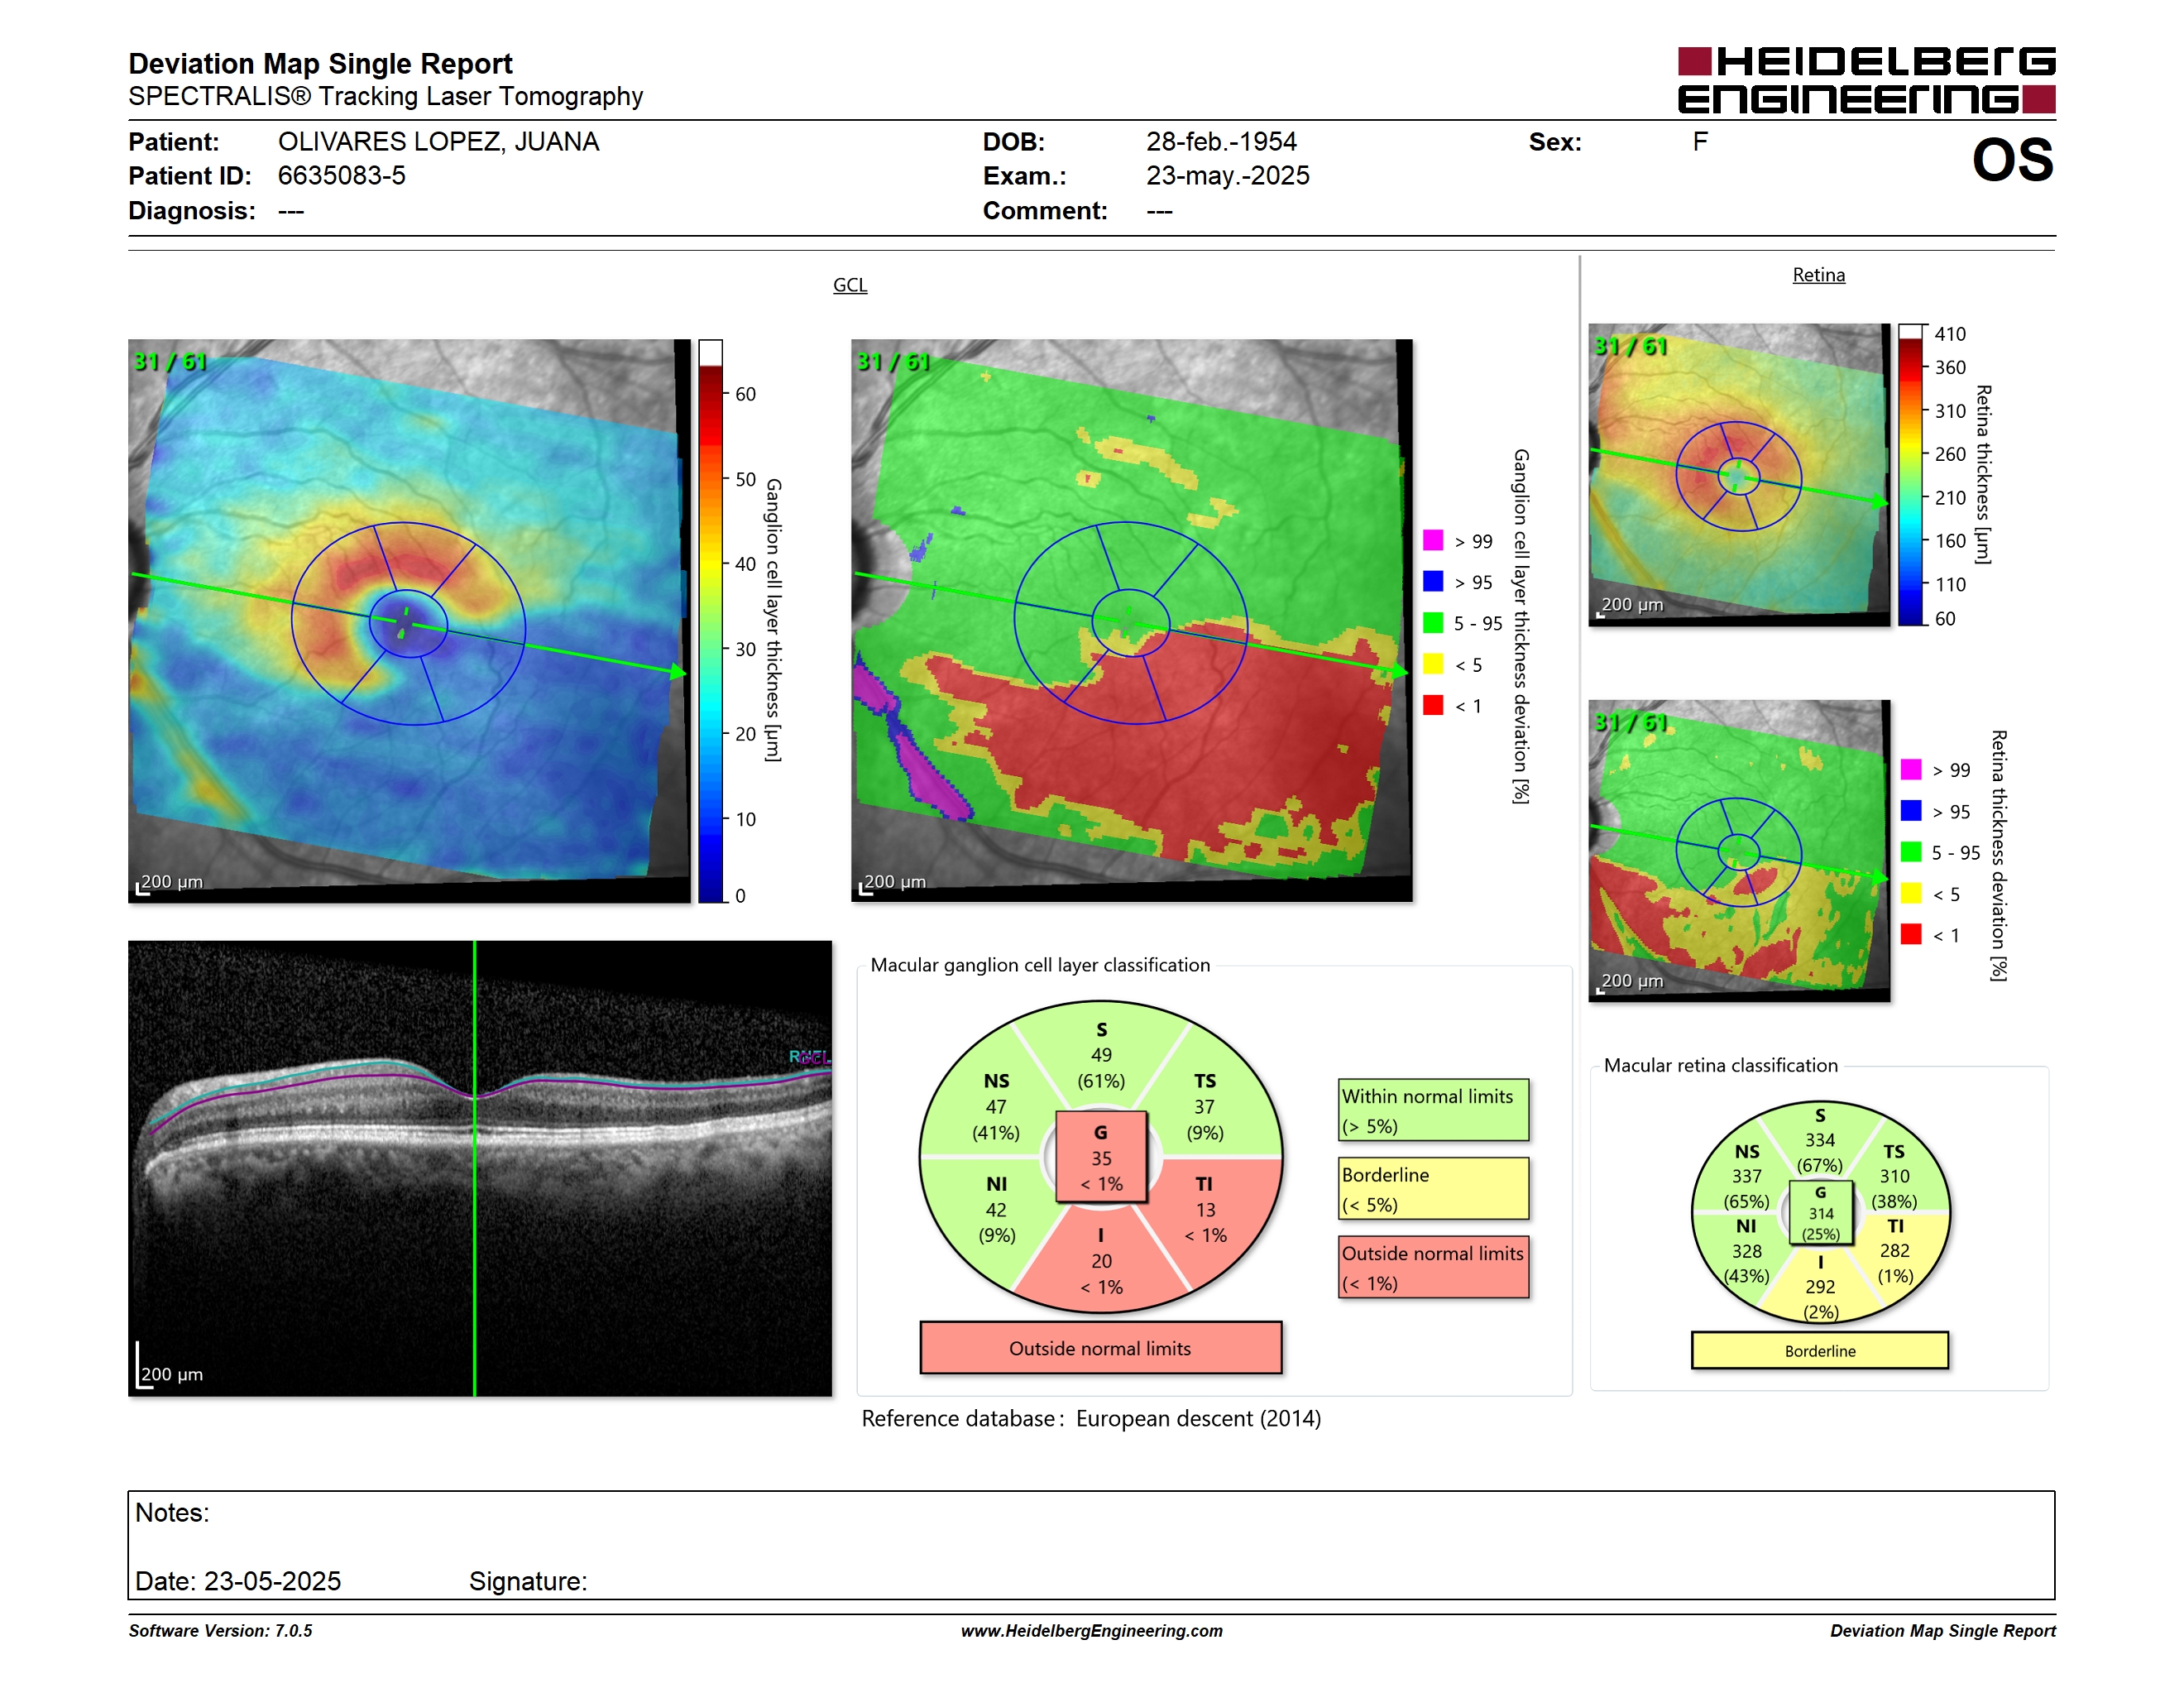Click the retina overall 'Borderline' result box
This screenshot has width=2184, height=1688.
click(x=1820, y=1350)
